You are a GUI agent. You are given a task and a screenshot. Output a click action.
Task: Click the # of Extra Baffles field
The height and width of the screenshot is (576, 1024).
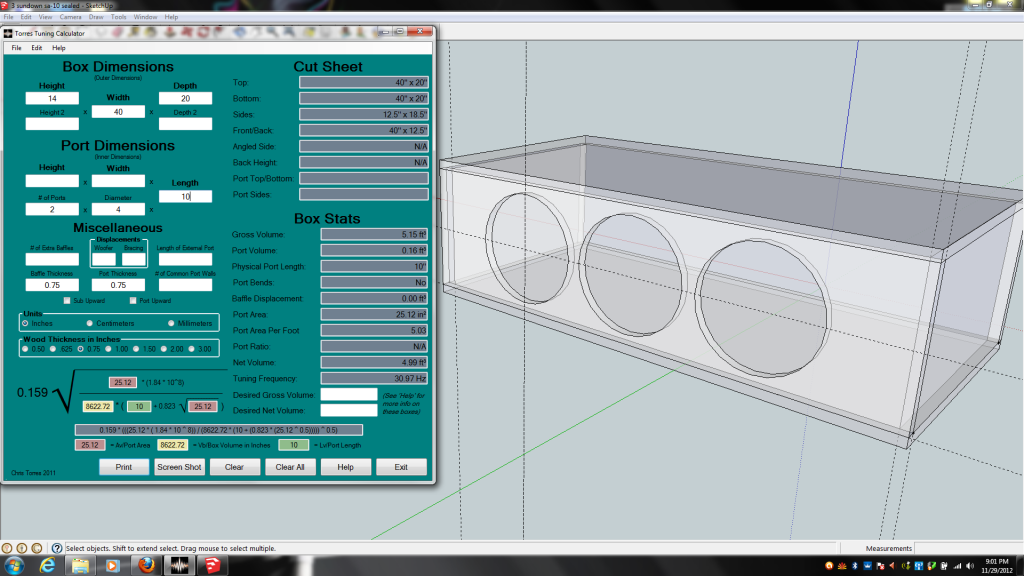point(52,259)
